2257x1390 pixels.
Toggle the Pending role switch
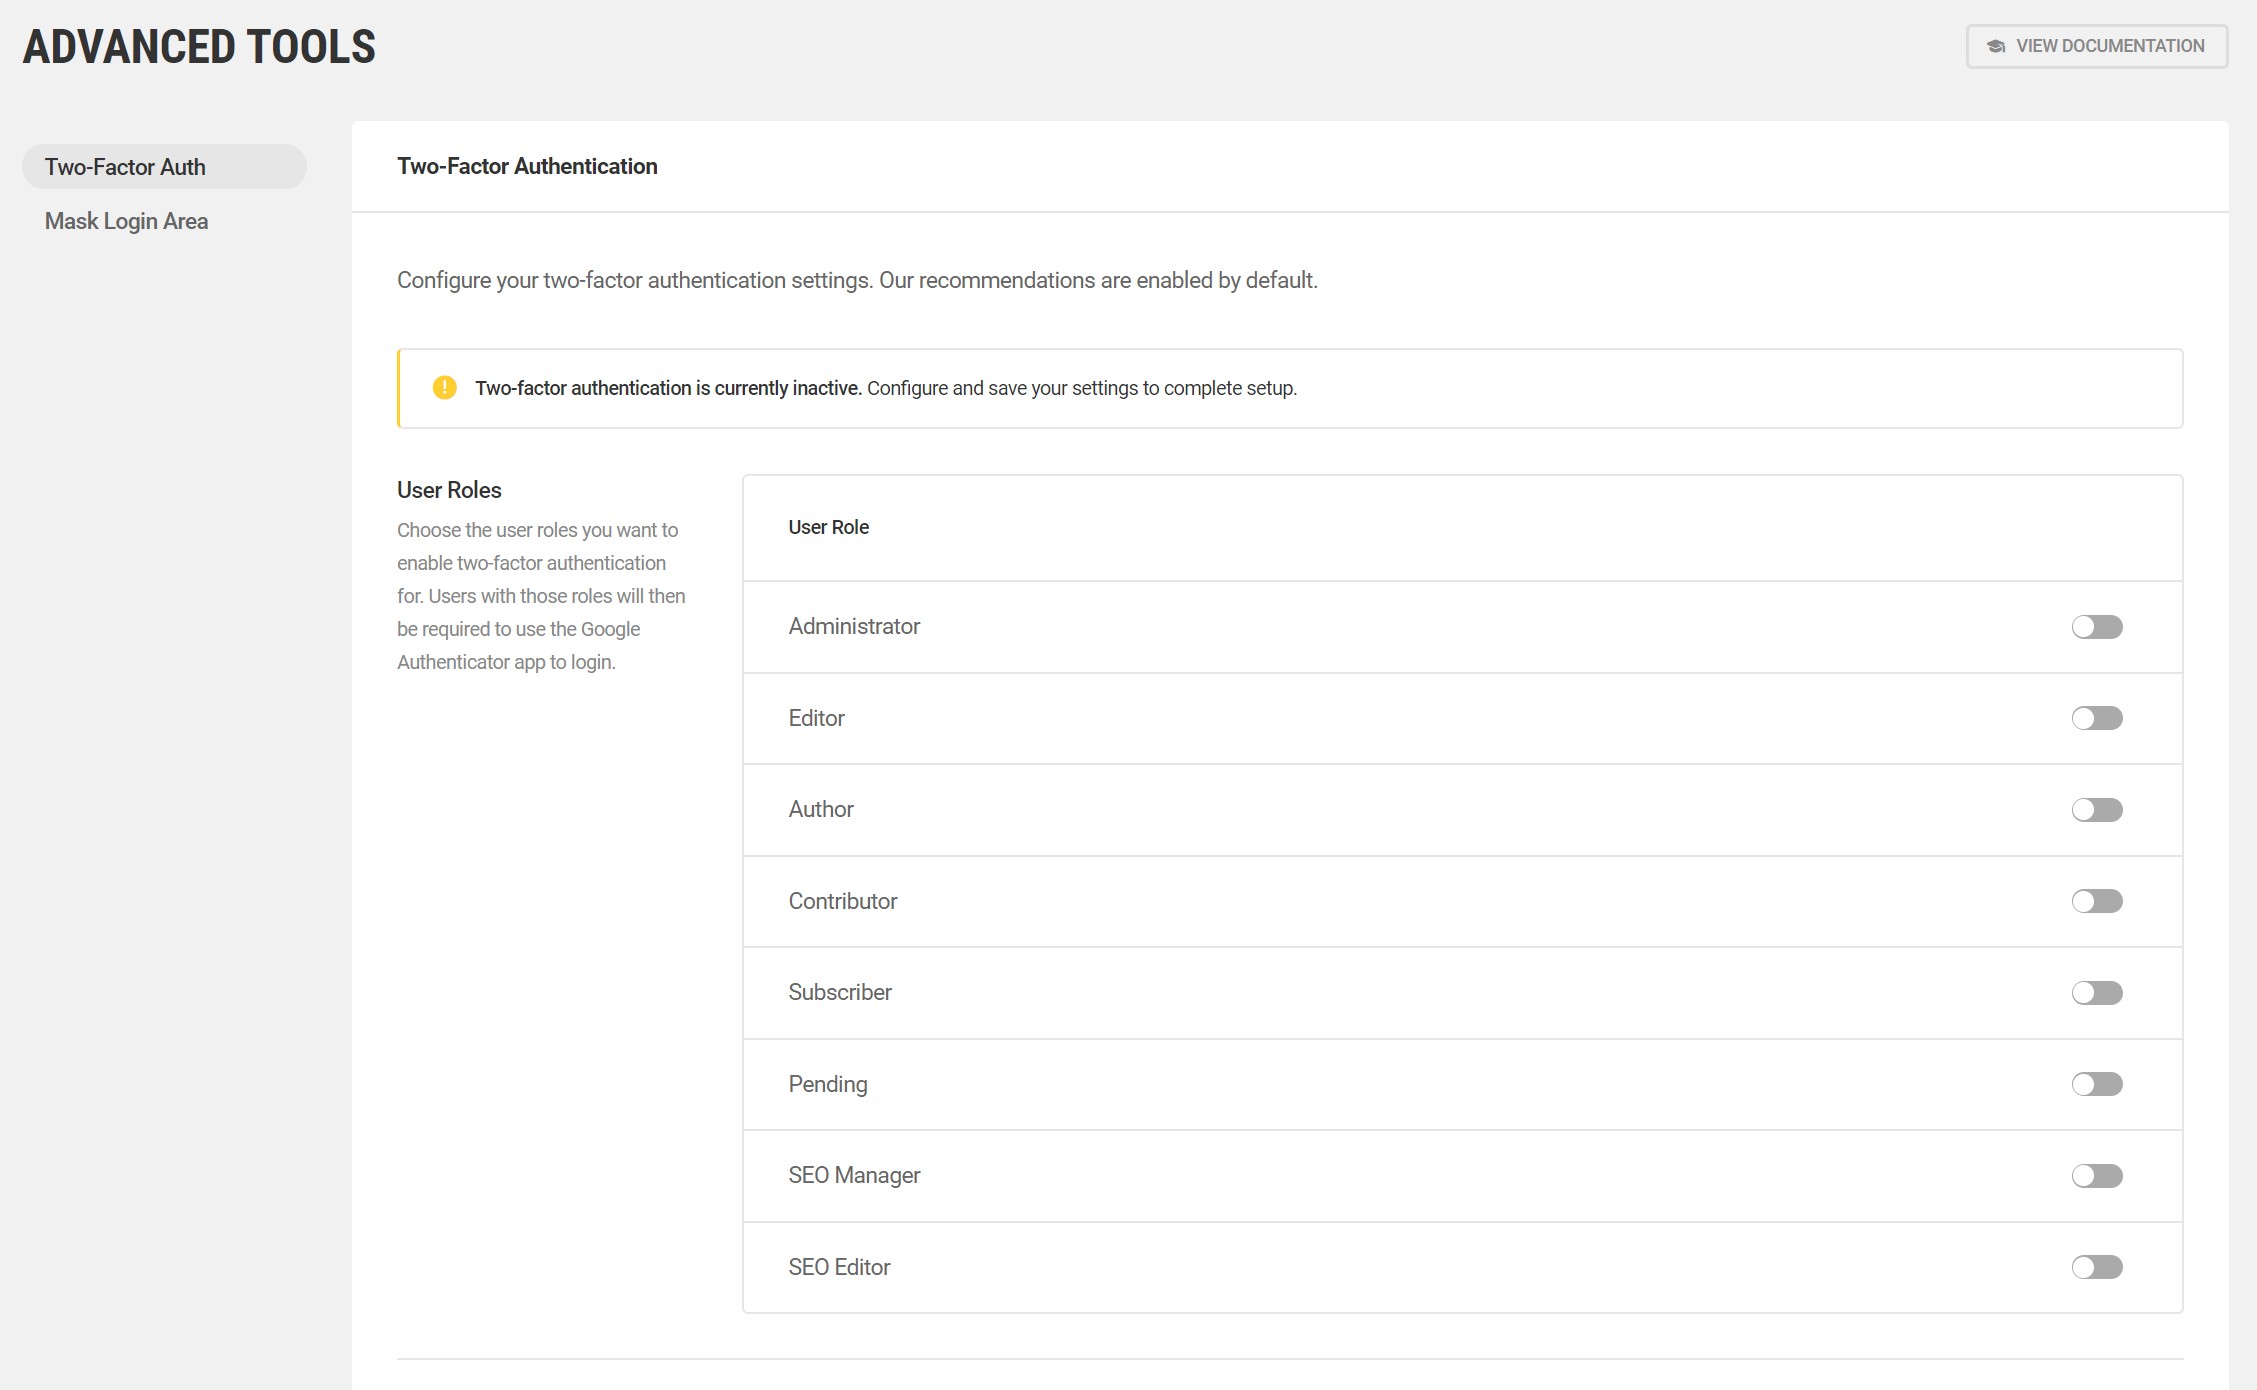click(x=2096, y=1084)
